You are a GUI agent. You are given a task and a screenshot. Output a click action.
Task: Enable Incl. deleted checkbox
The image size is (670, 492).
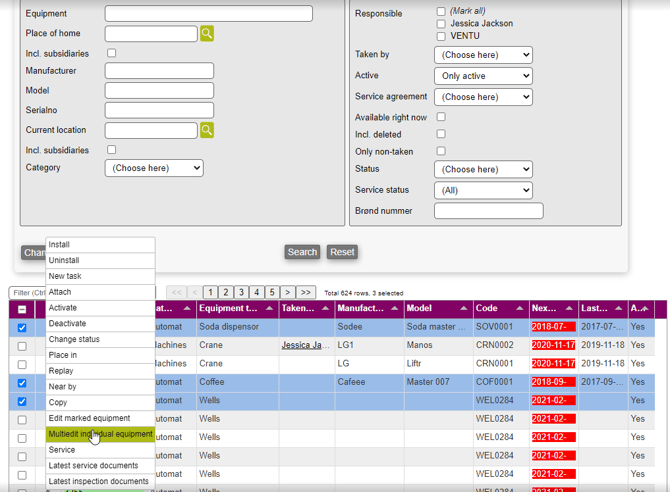click(441, 134)
